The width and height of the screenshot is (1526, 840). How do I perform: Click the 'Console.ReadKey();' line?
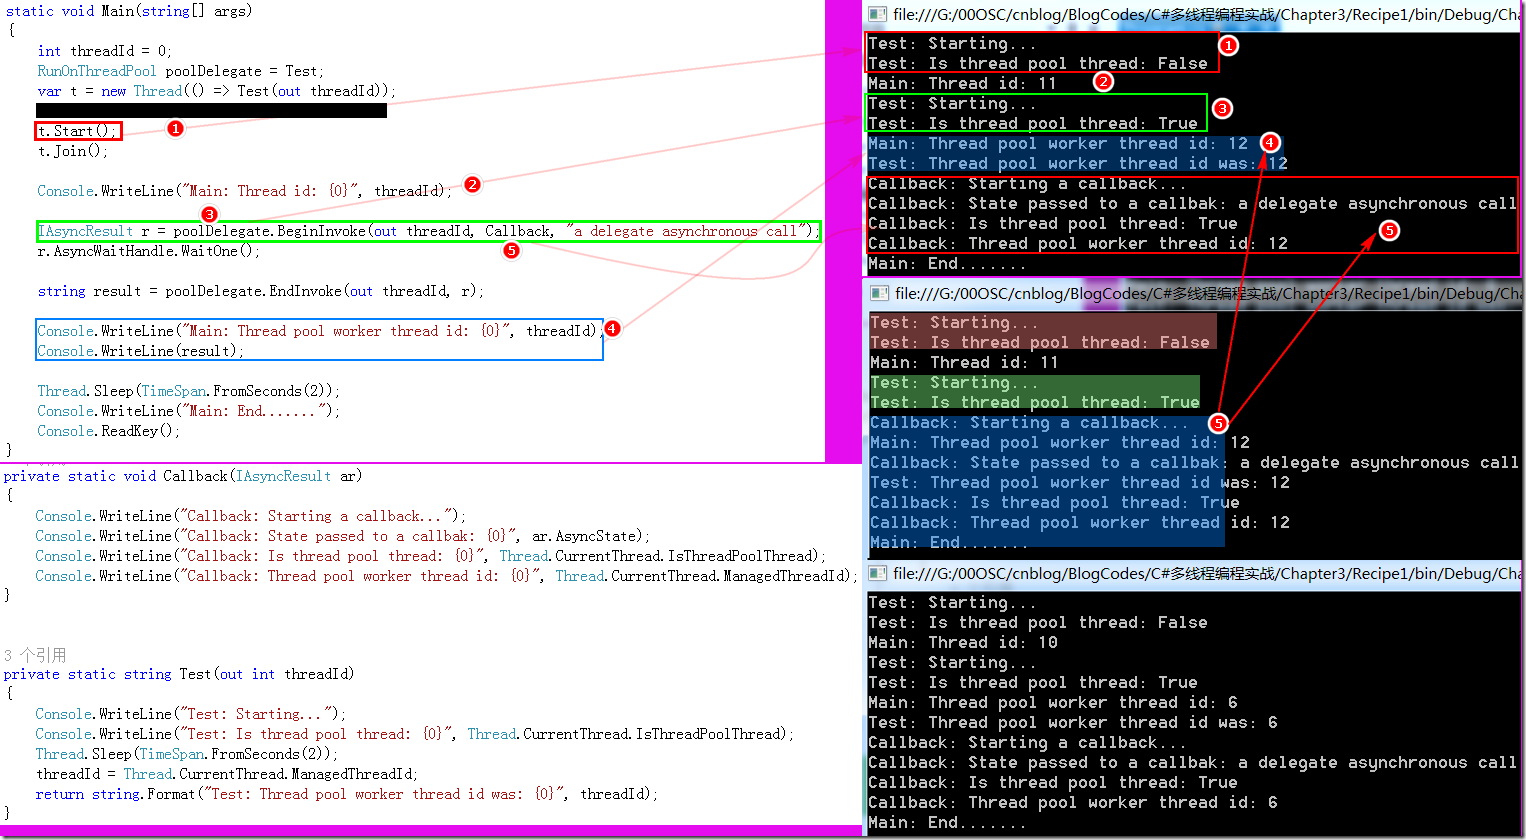[109, 431]
